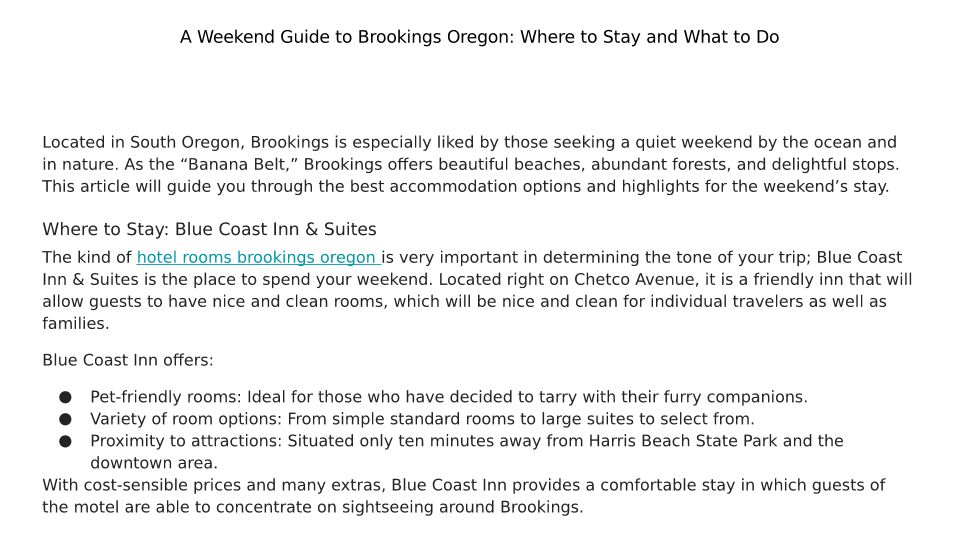Click "The kind of" before the link
Viewport: 960px width, 540px height.
87,258
